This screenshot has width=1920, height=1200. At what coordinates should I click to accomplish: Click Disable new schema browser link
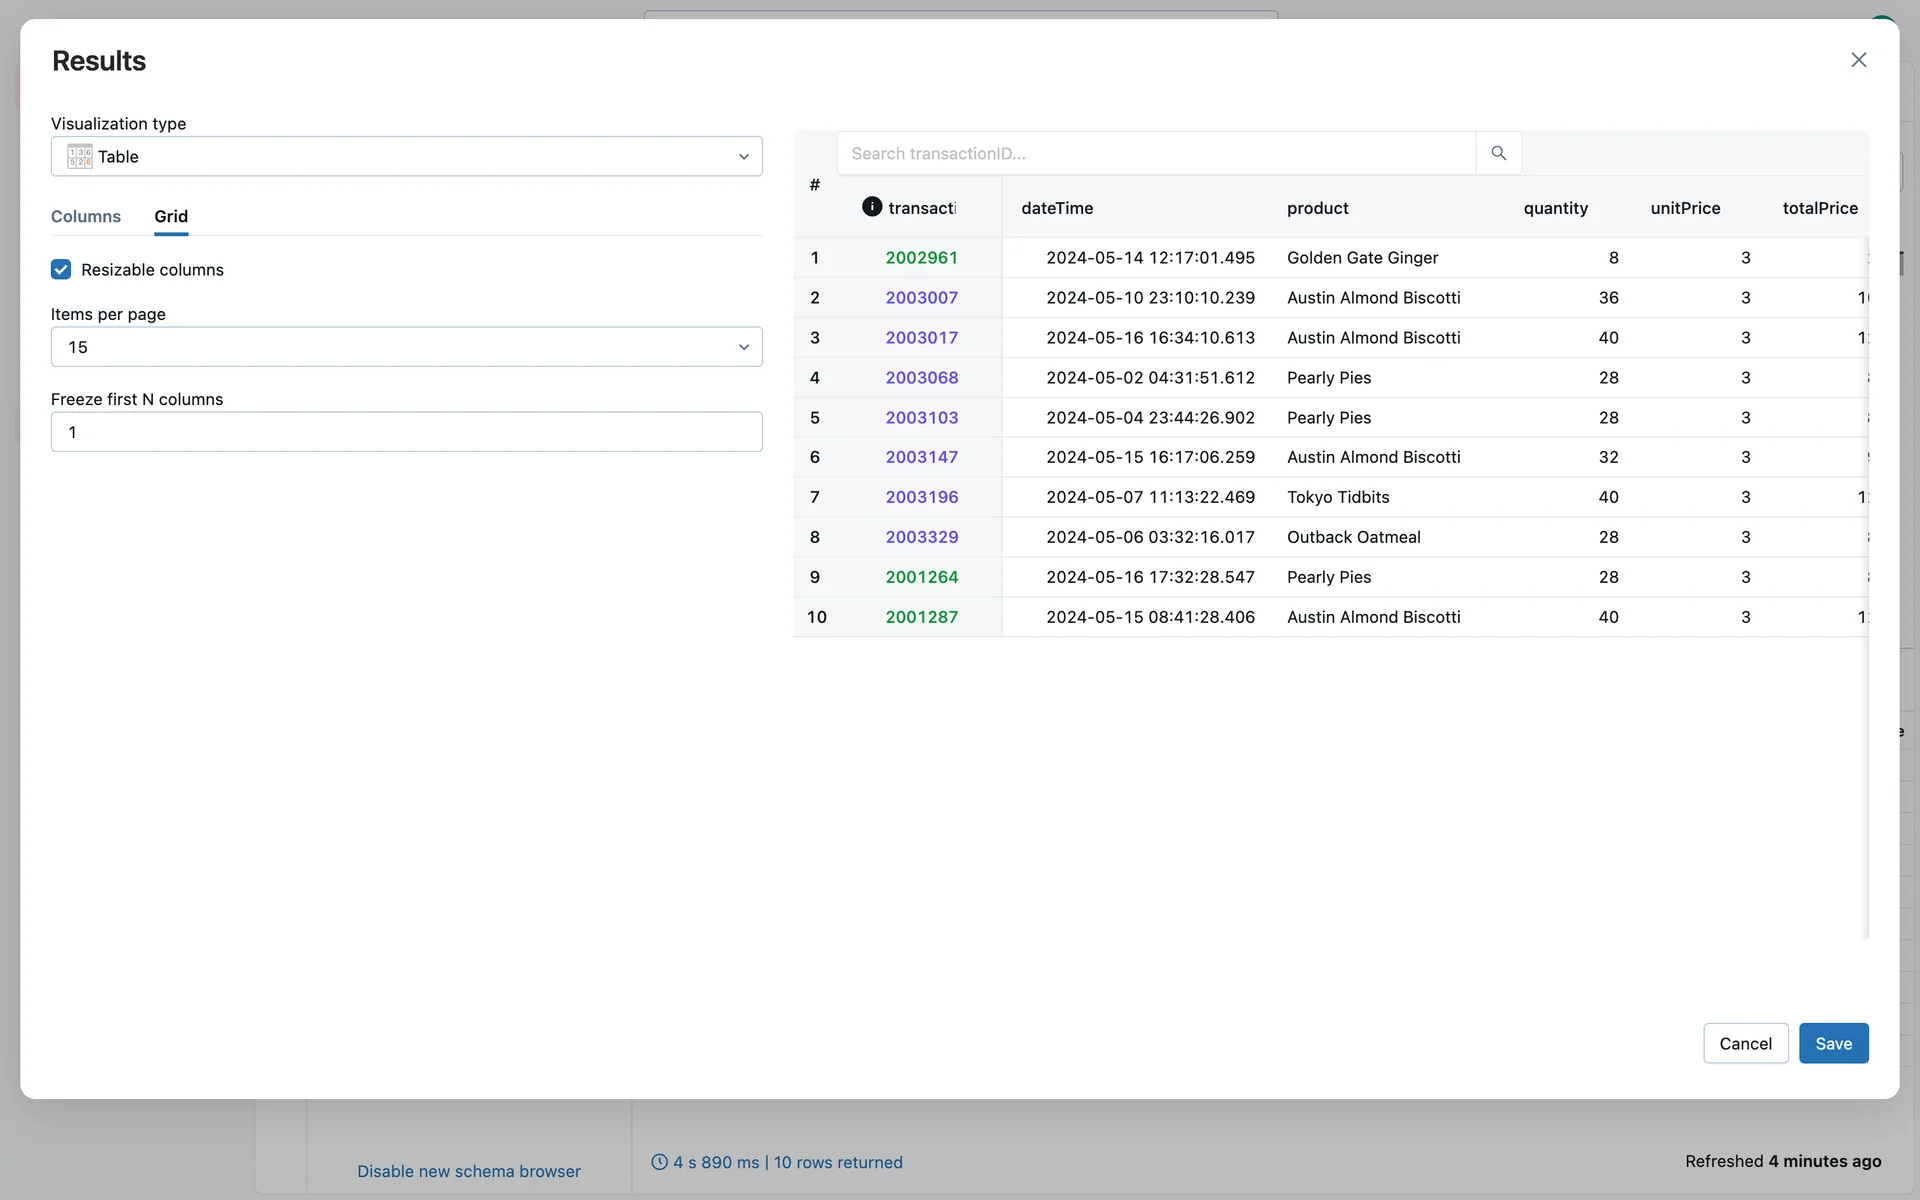468,1171
